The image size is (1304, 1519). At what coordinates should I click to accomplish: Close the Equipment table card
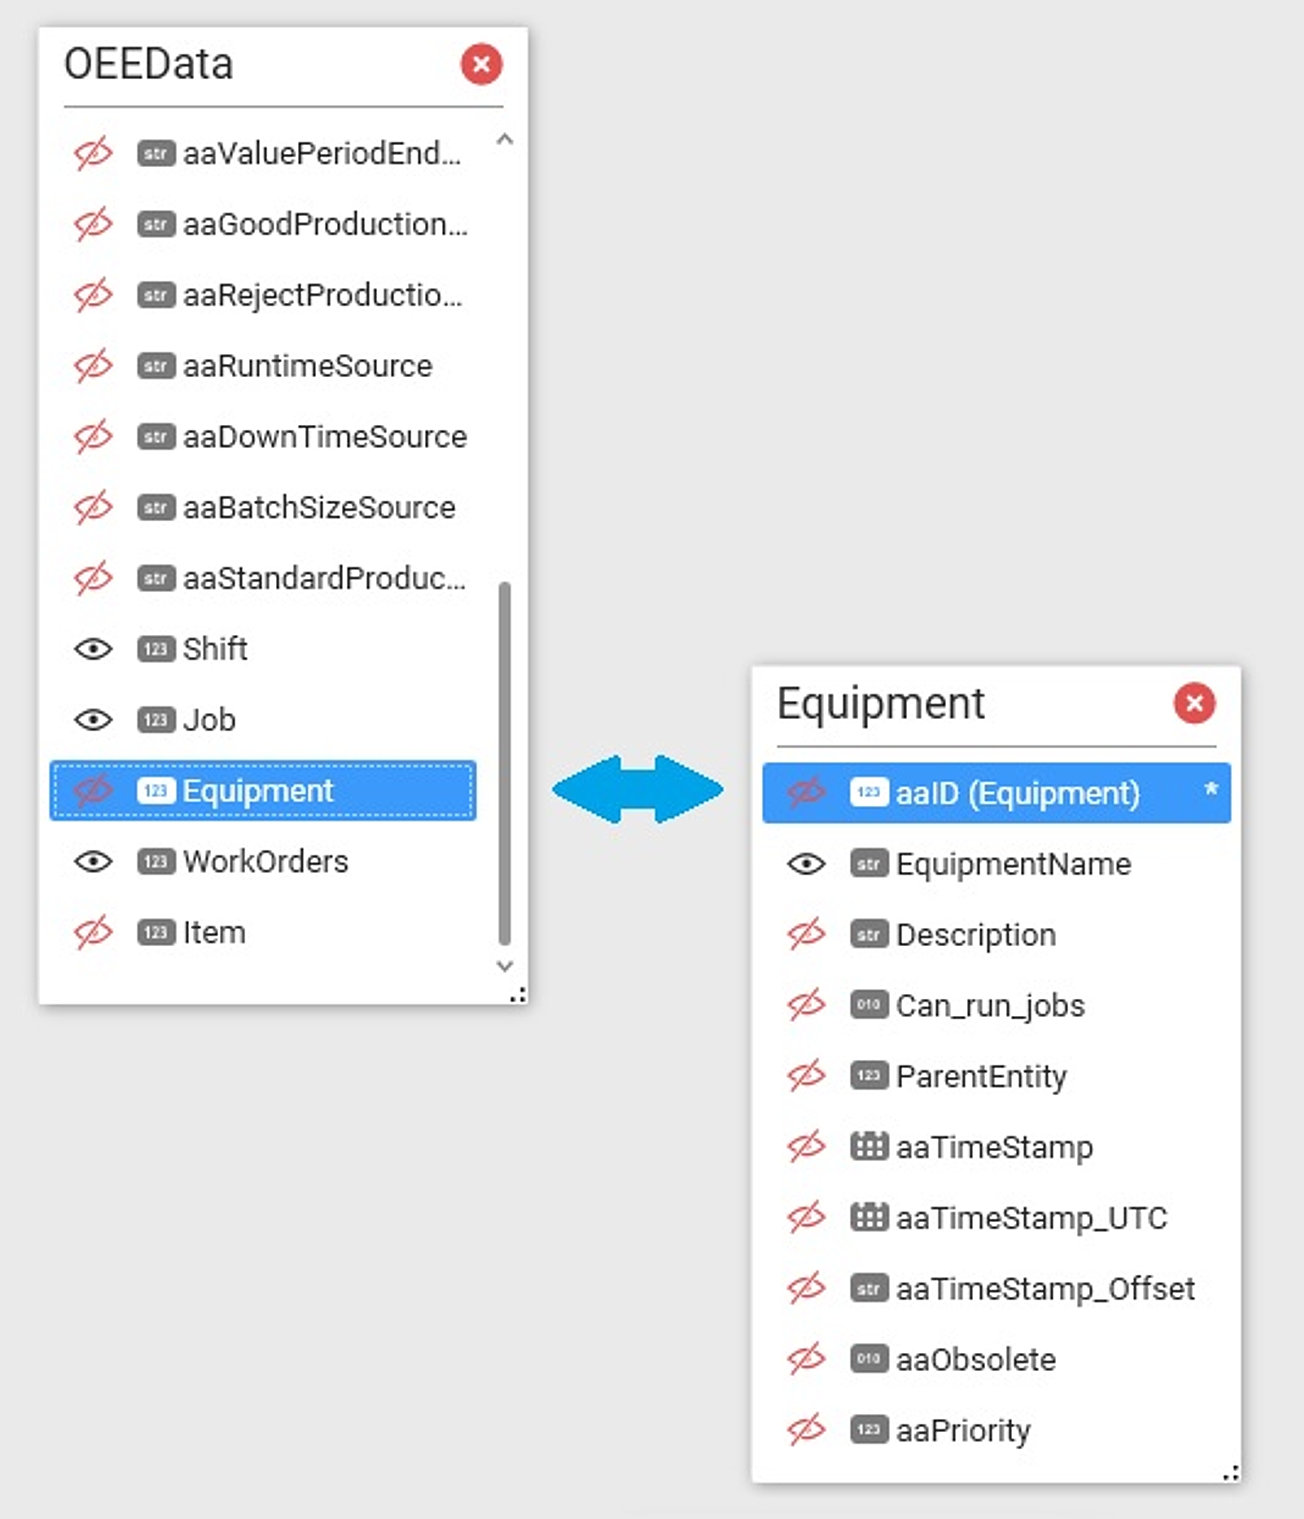[1194, 703]
